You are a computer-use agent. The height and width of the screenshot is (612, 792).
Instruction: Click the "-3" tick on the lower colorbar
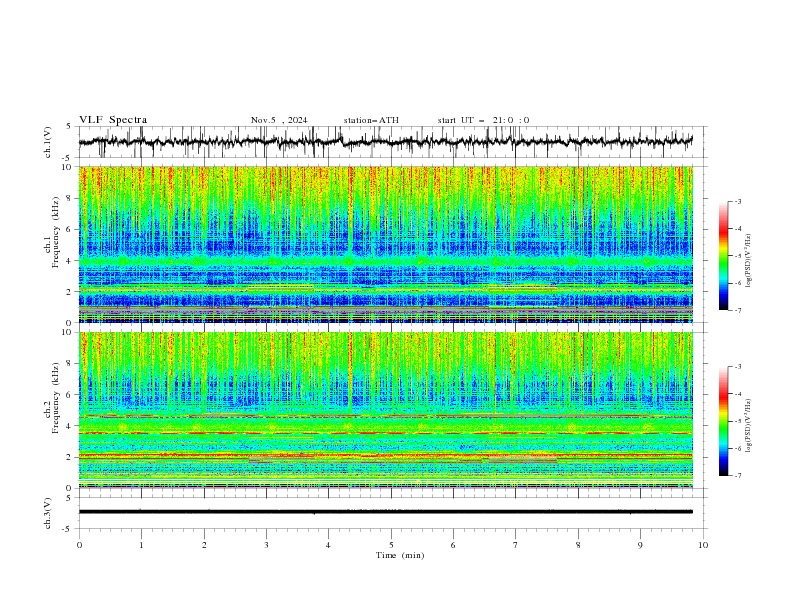pyautogui.click(x=737, y=367)
